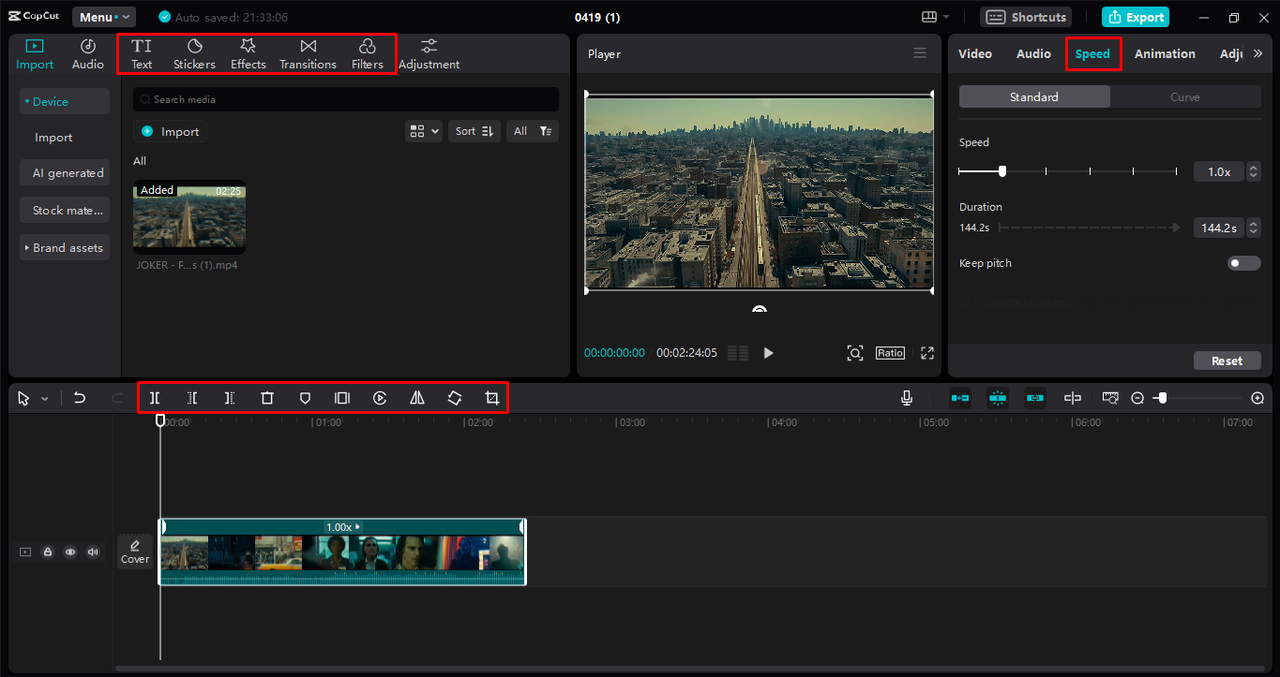Switch to the Animation tab

pyautogui.click(x=1165, y=54)
